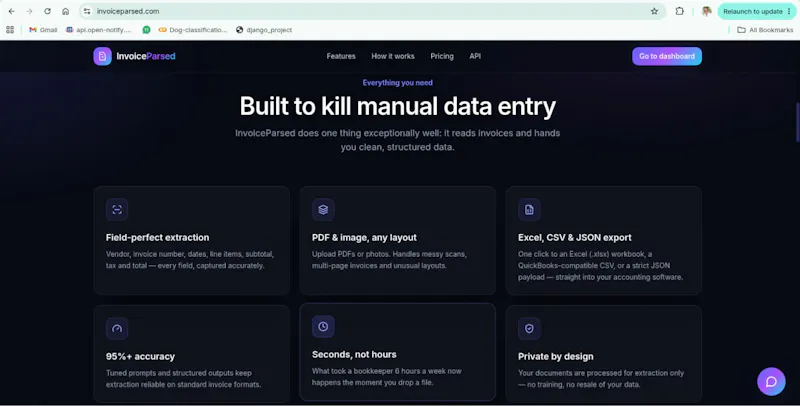800x406 pixels.
Task: Open the Gmail bookmark
Action: coord(43,30)
